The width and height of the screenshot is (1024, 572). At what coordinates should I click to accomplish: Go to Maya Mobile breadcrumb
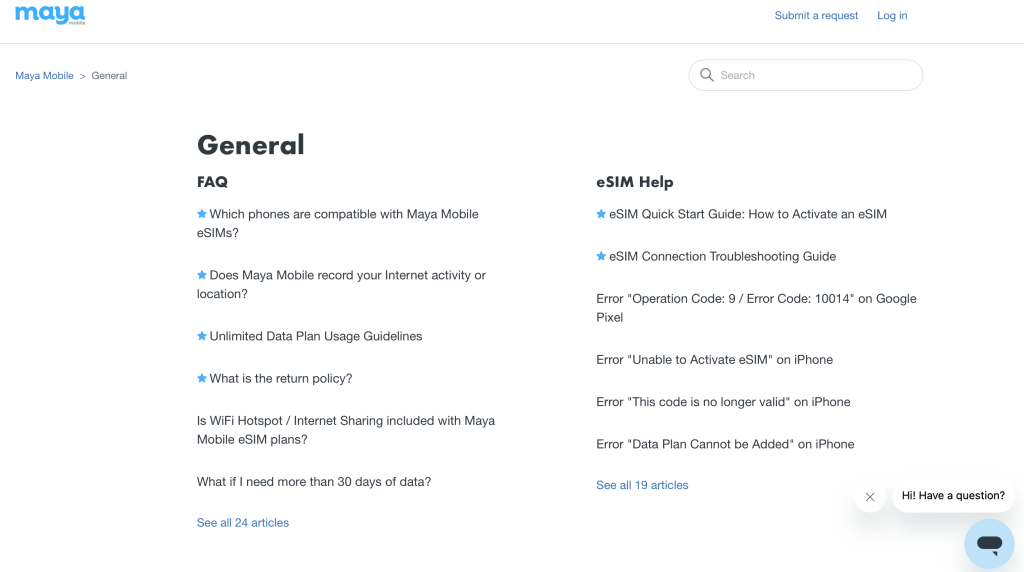44,76
